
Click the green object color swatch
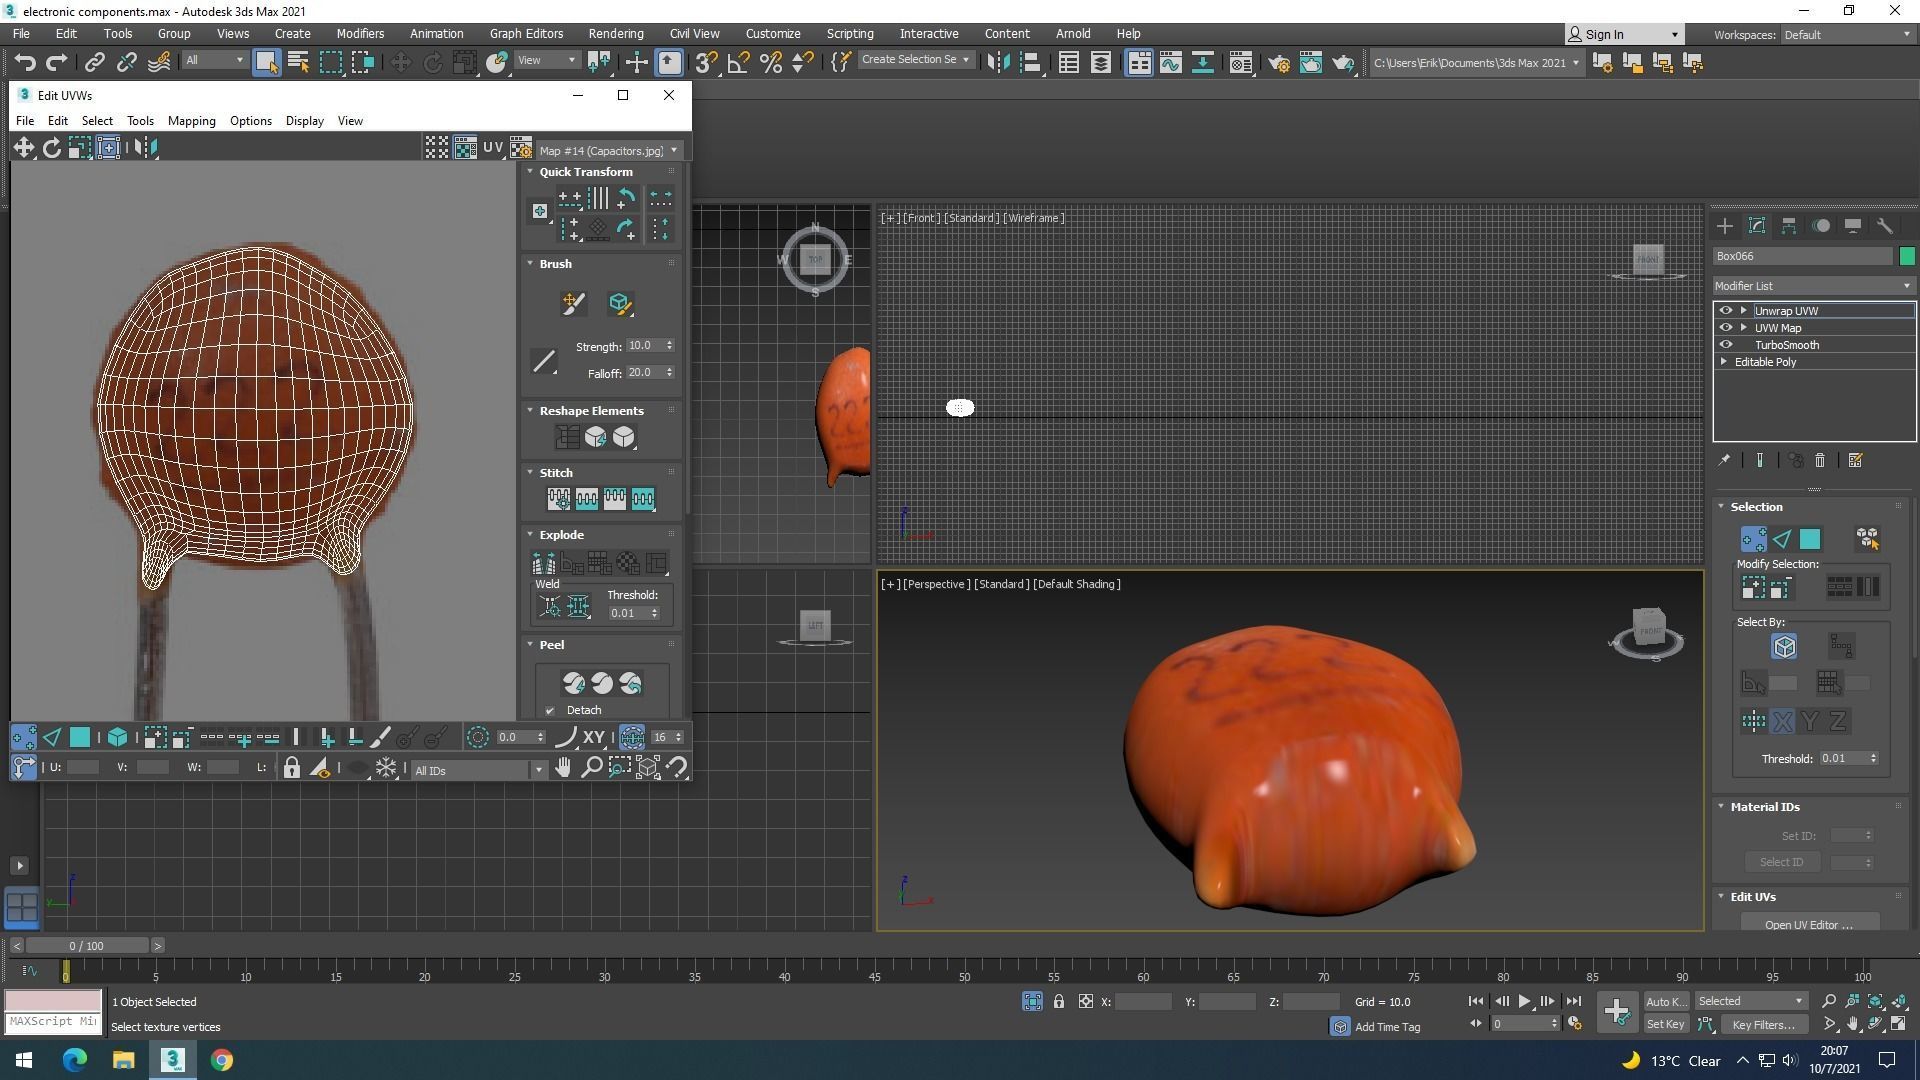click(x=1907, y=257)
